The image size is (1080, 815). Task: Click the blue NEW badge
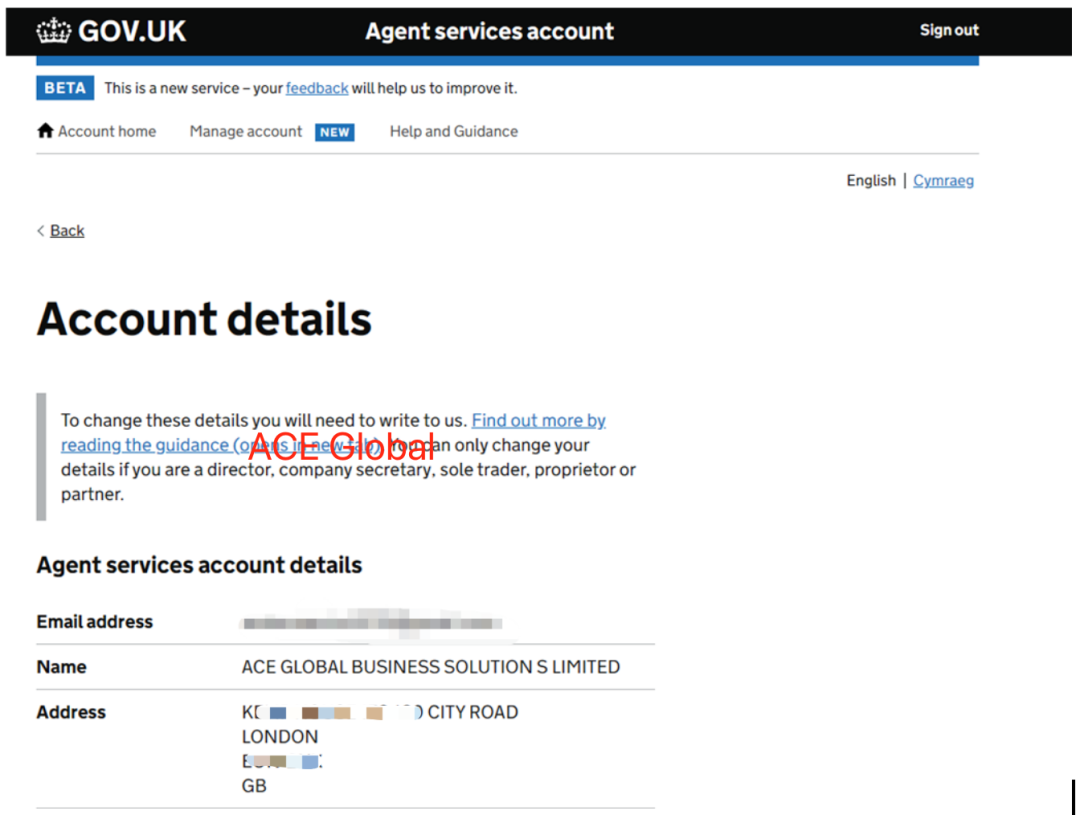(x=335, y=132)
